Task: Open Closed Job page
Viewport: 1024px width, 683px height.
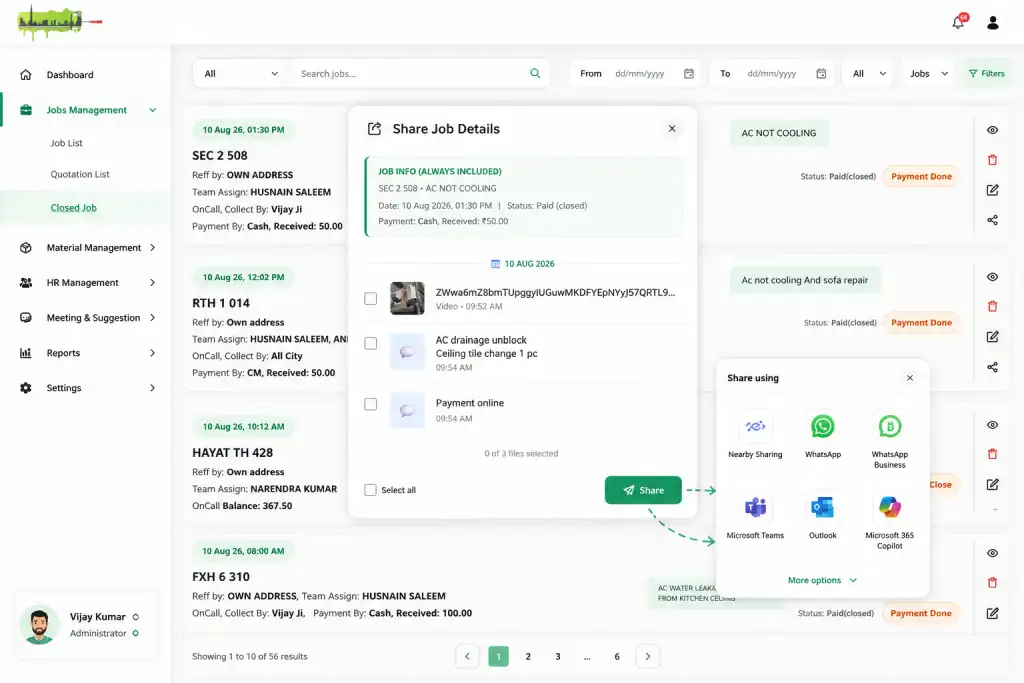Action: point(73,208)
